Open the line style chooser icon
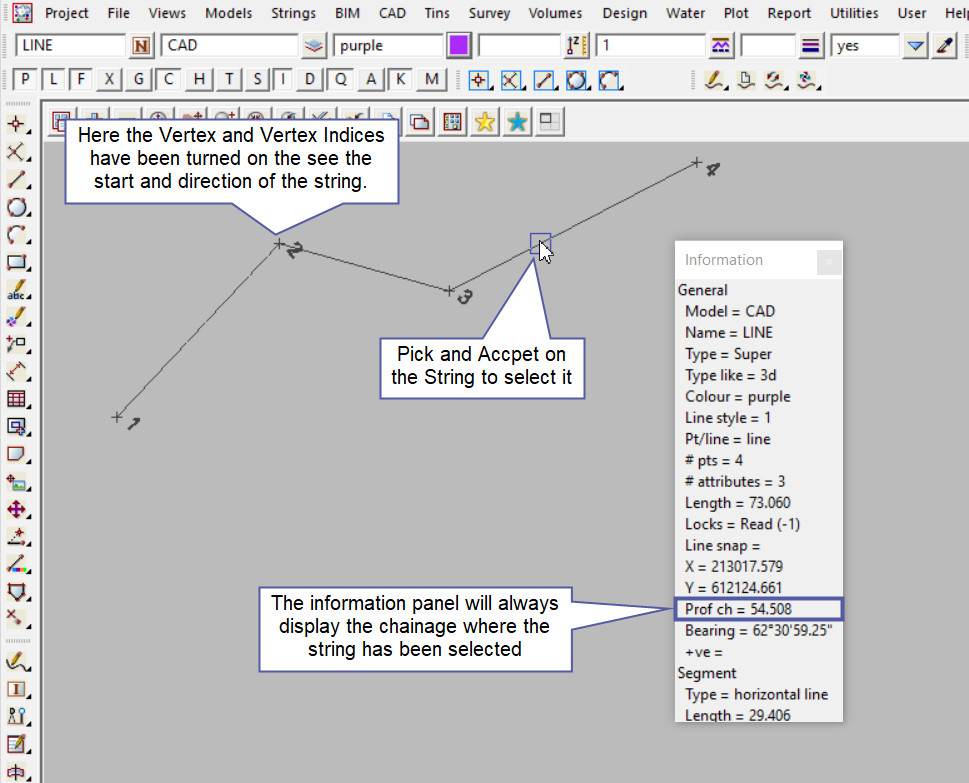The image size is (969, 783). (x=721, y=46)
